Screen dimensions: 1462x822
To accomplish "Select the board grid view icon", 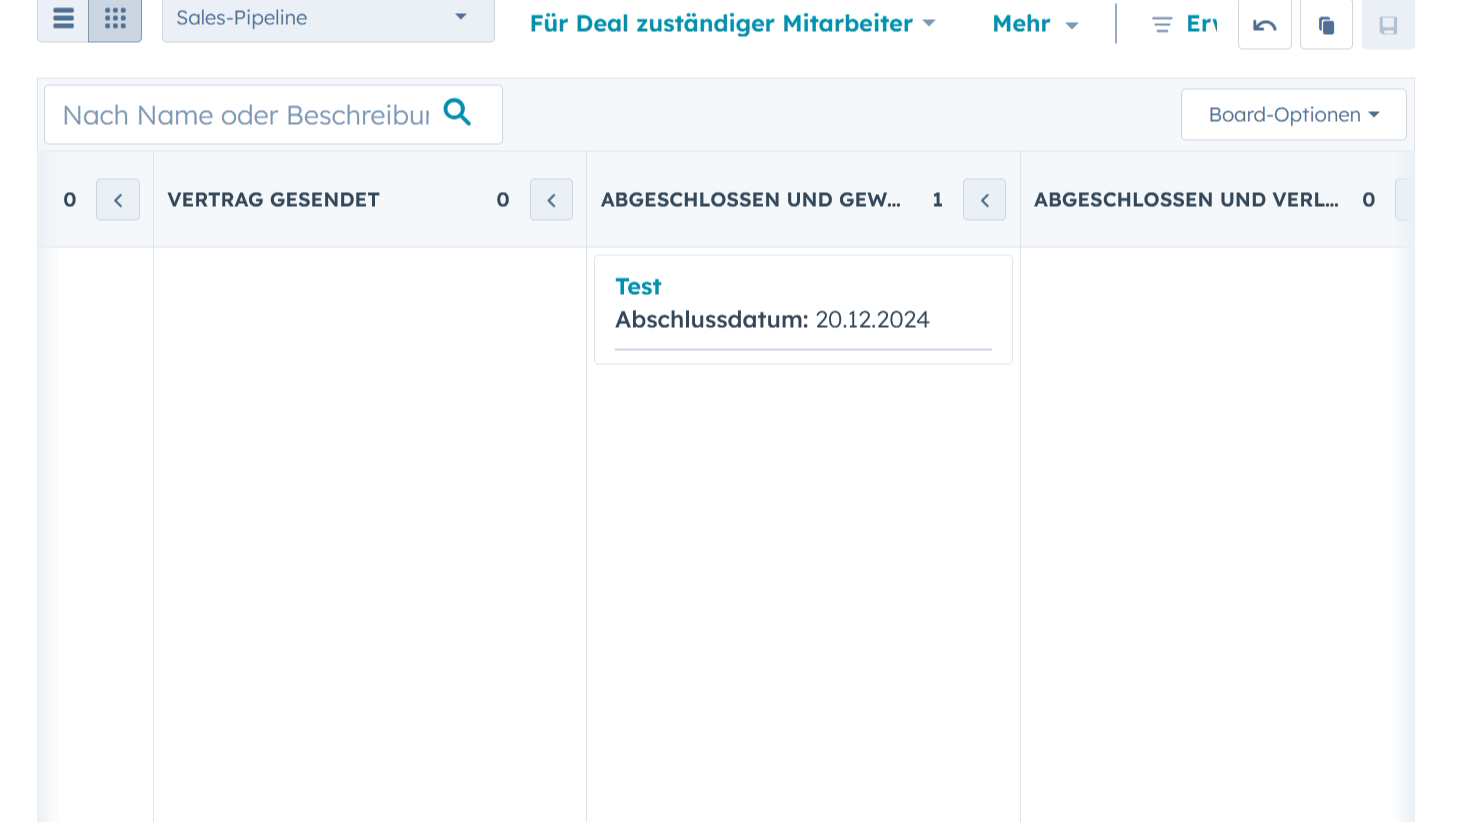I will (115, 19).
